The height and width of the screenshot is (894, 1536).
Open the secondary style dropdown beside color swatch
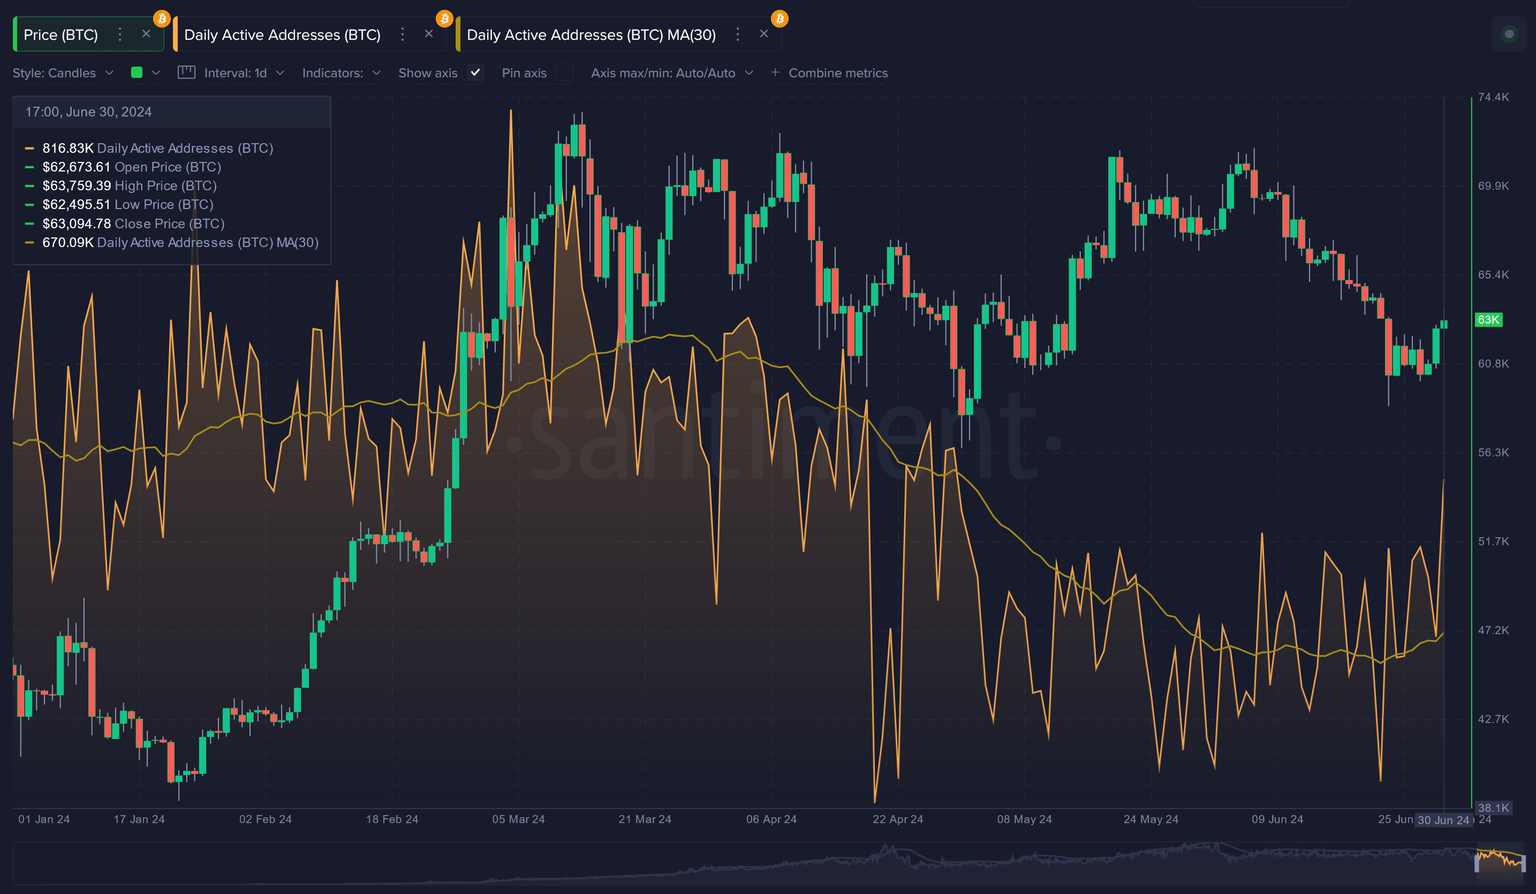157,72
